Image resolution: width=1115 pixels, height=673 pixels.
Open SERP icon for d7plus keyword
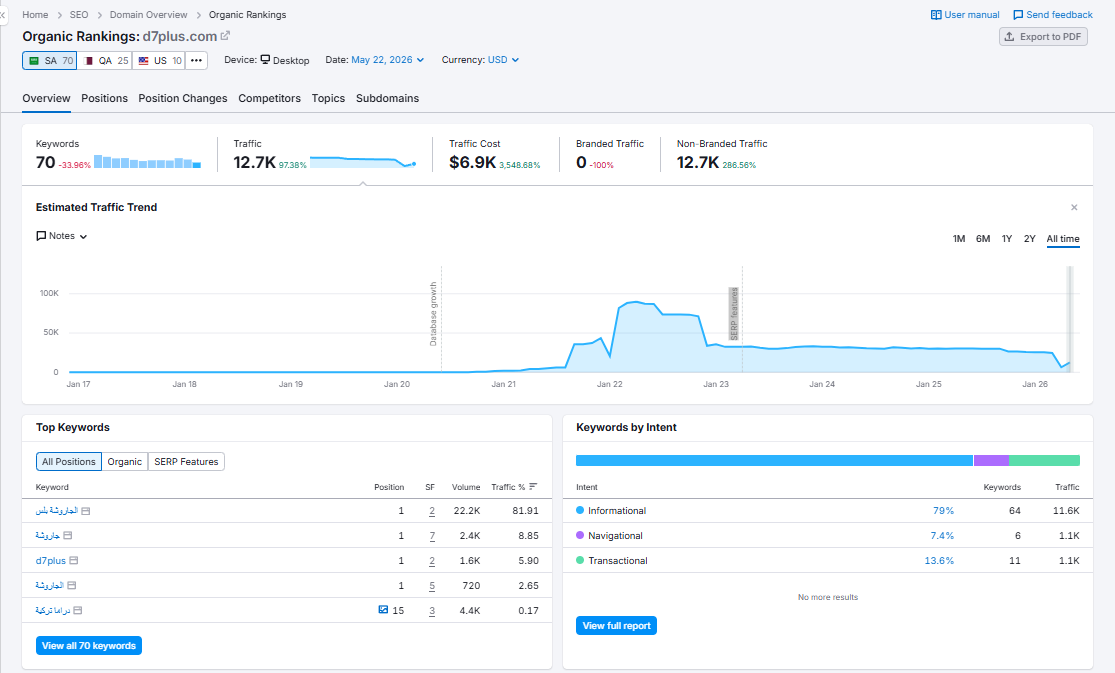74,561
